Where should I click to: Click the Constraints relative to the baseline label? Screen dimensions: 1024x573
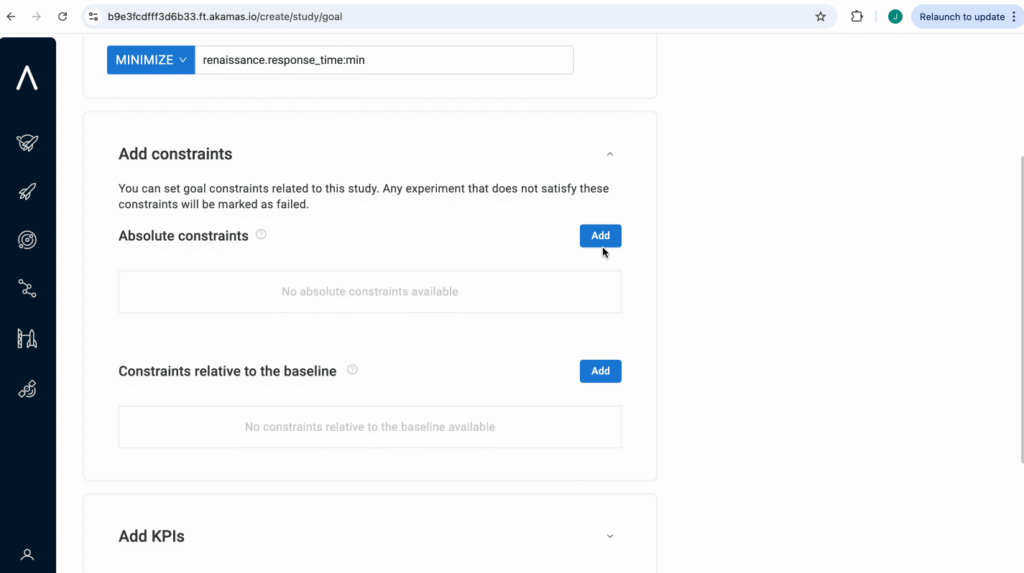click(x=227, y=371)
